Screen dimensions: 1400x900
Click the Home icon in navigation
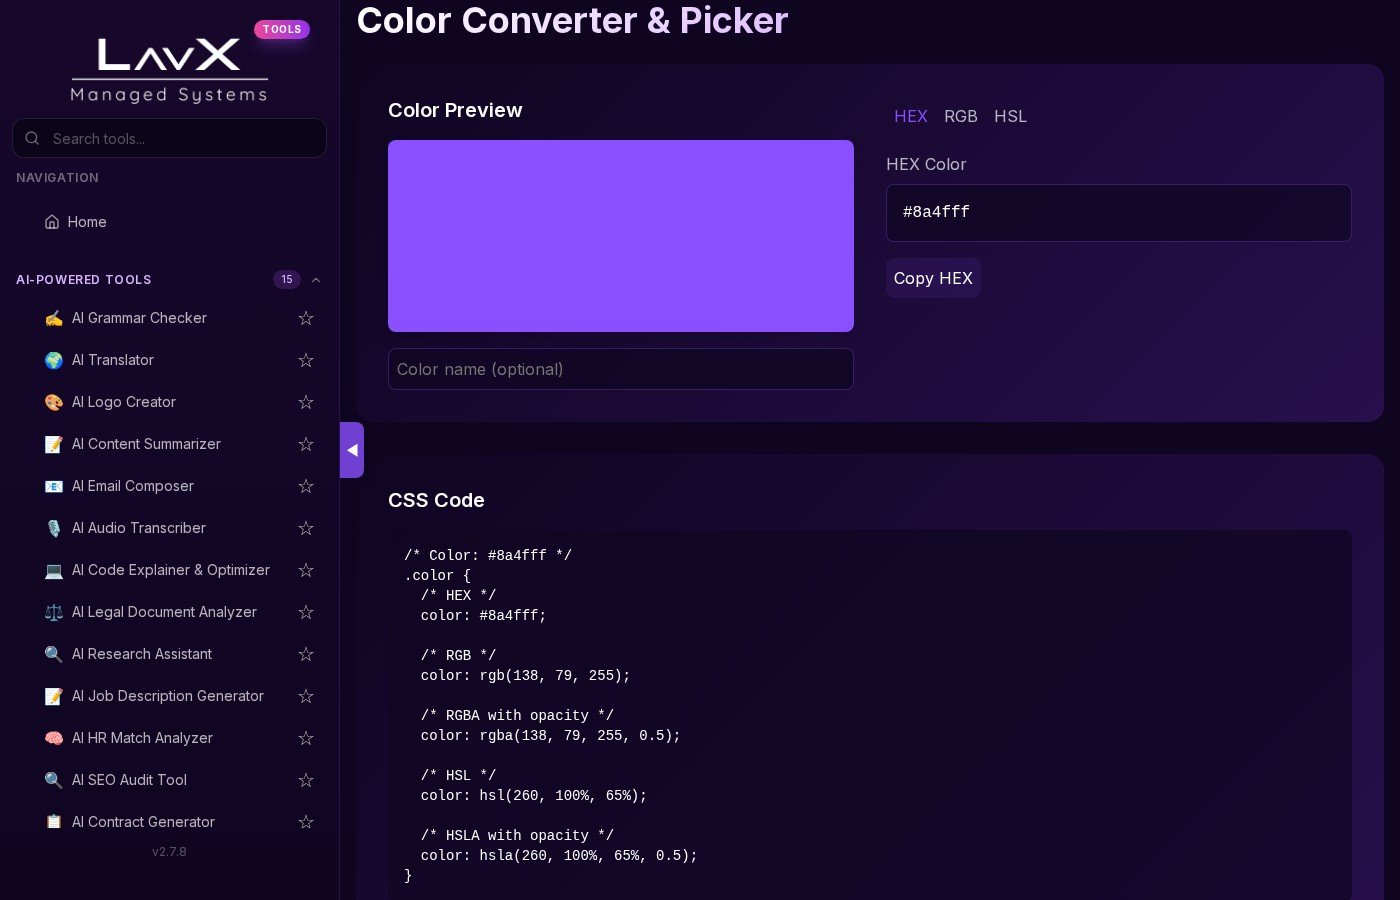(52, 222)
